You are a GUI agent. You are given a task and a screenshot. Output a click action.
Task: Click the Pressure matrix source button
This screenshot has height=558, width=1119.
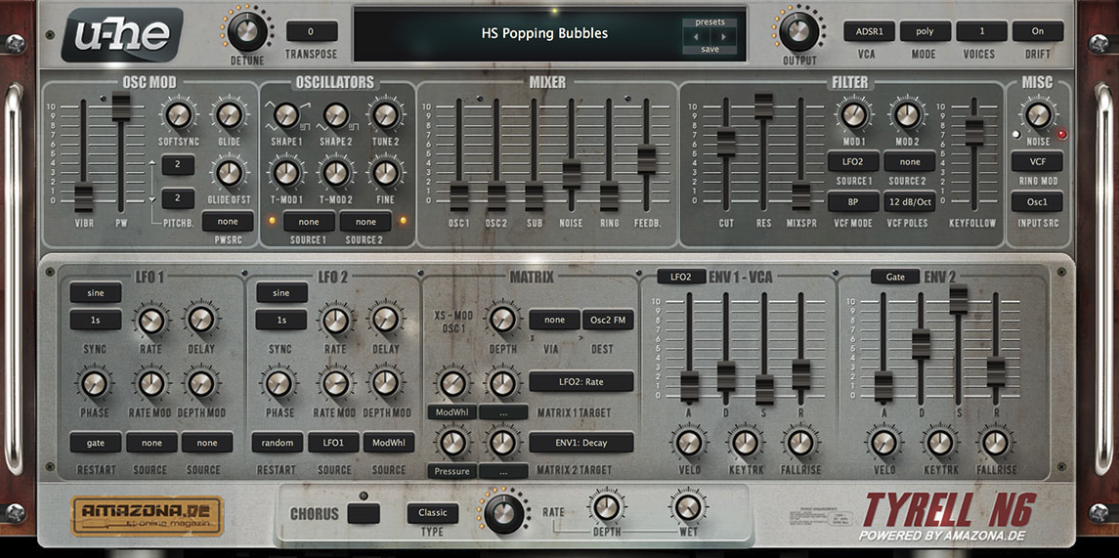pyautogui.click(x=452, y=472)
